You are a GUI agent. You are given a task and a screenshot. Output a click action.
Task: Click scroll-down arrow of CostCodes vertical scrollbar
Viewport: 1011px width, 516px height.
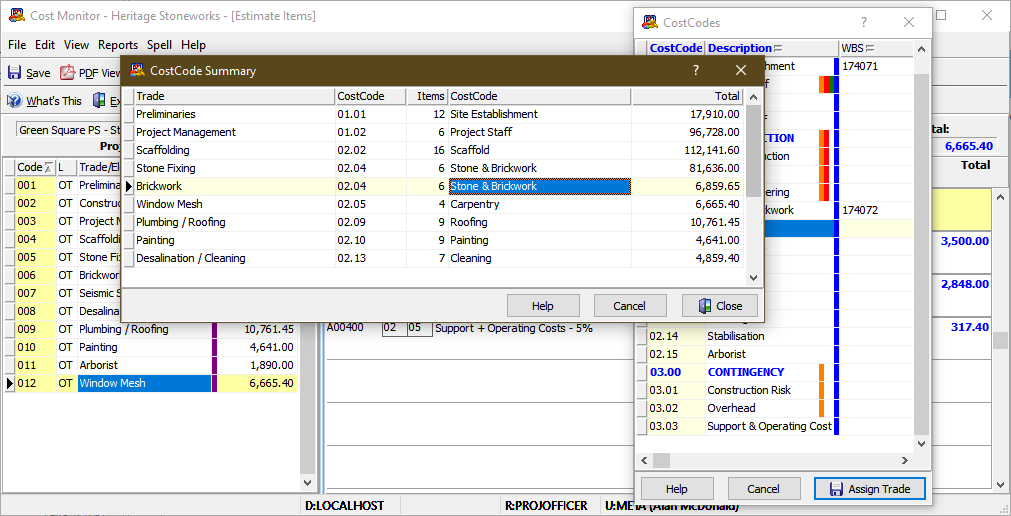922,444
